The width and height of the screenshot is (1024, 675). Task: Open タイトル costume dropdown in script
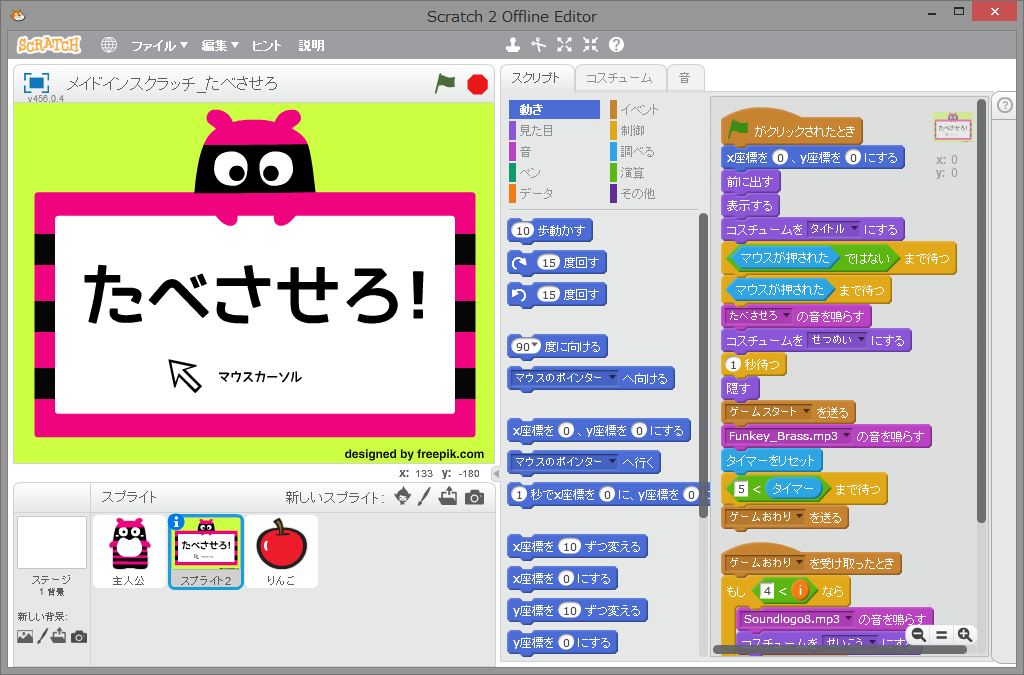point(854,229)
